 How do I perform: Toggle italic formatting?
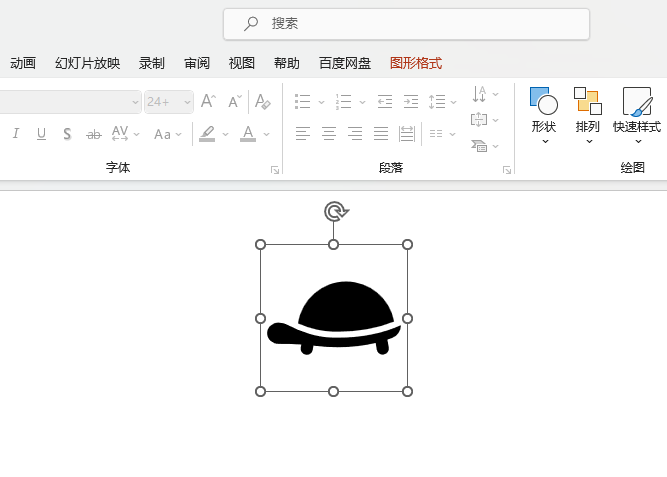[16, 134]
